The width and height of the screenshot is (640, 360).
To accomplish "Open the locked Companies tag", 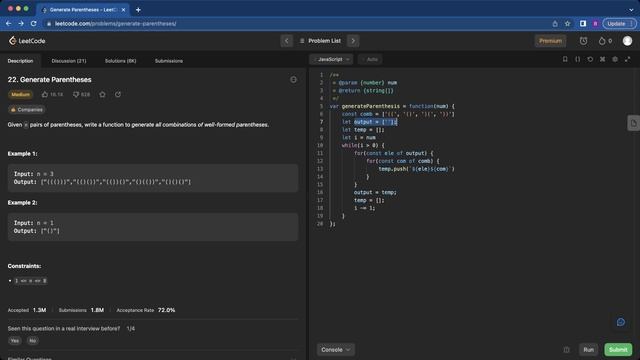I will [x=27, y=110].
